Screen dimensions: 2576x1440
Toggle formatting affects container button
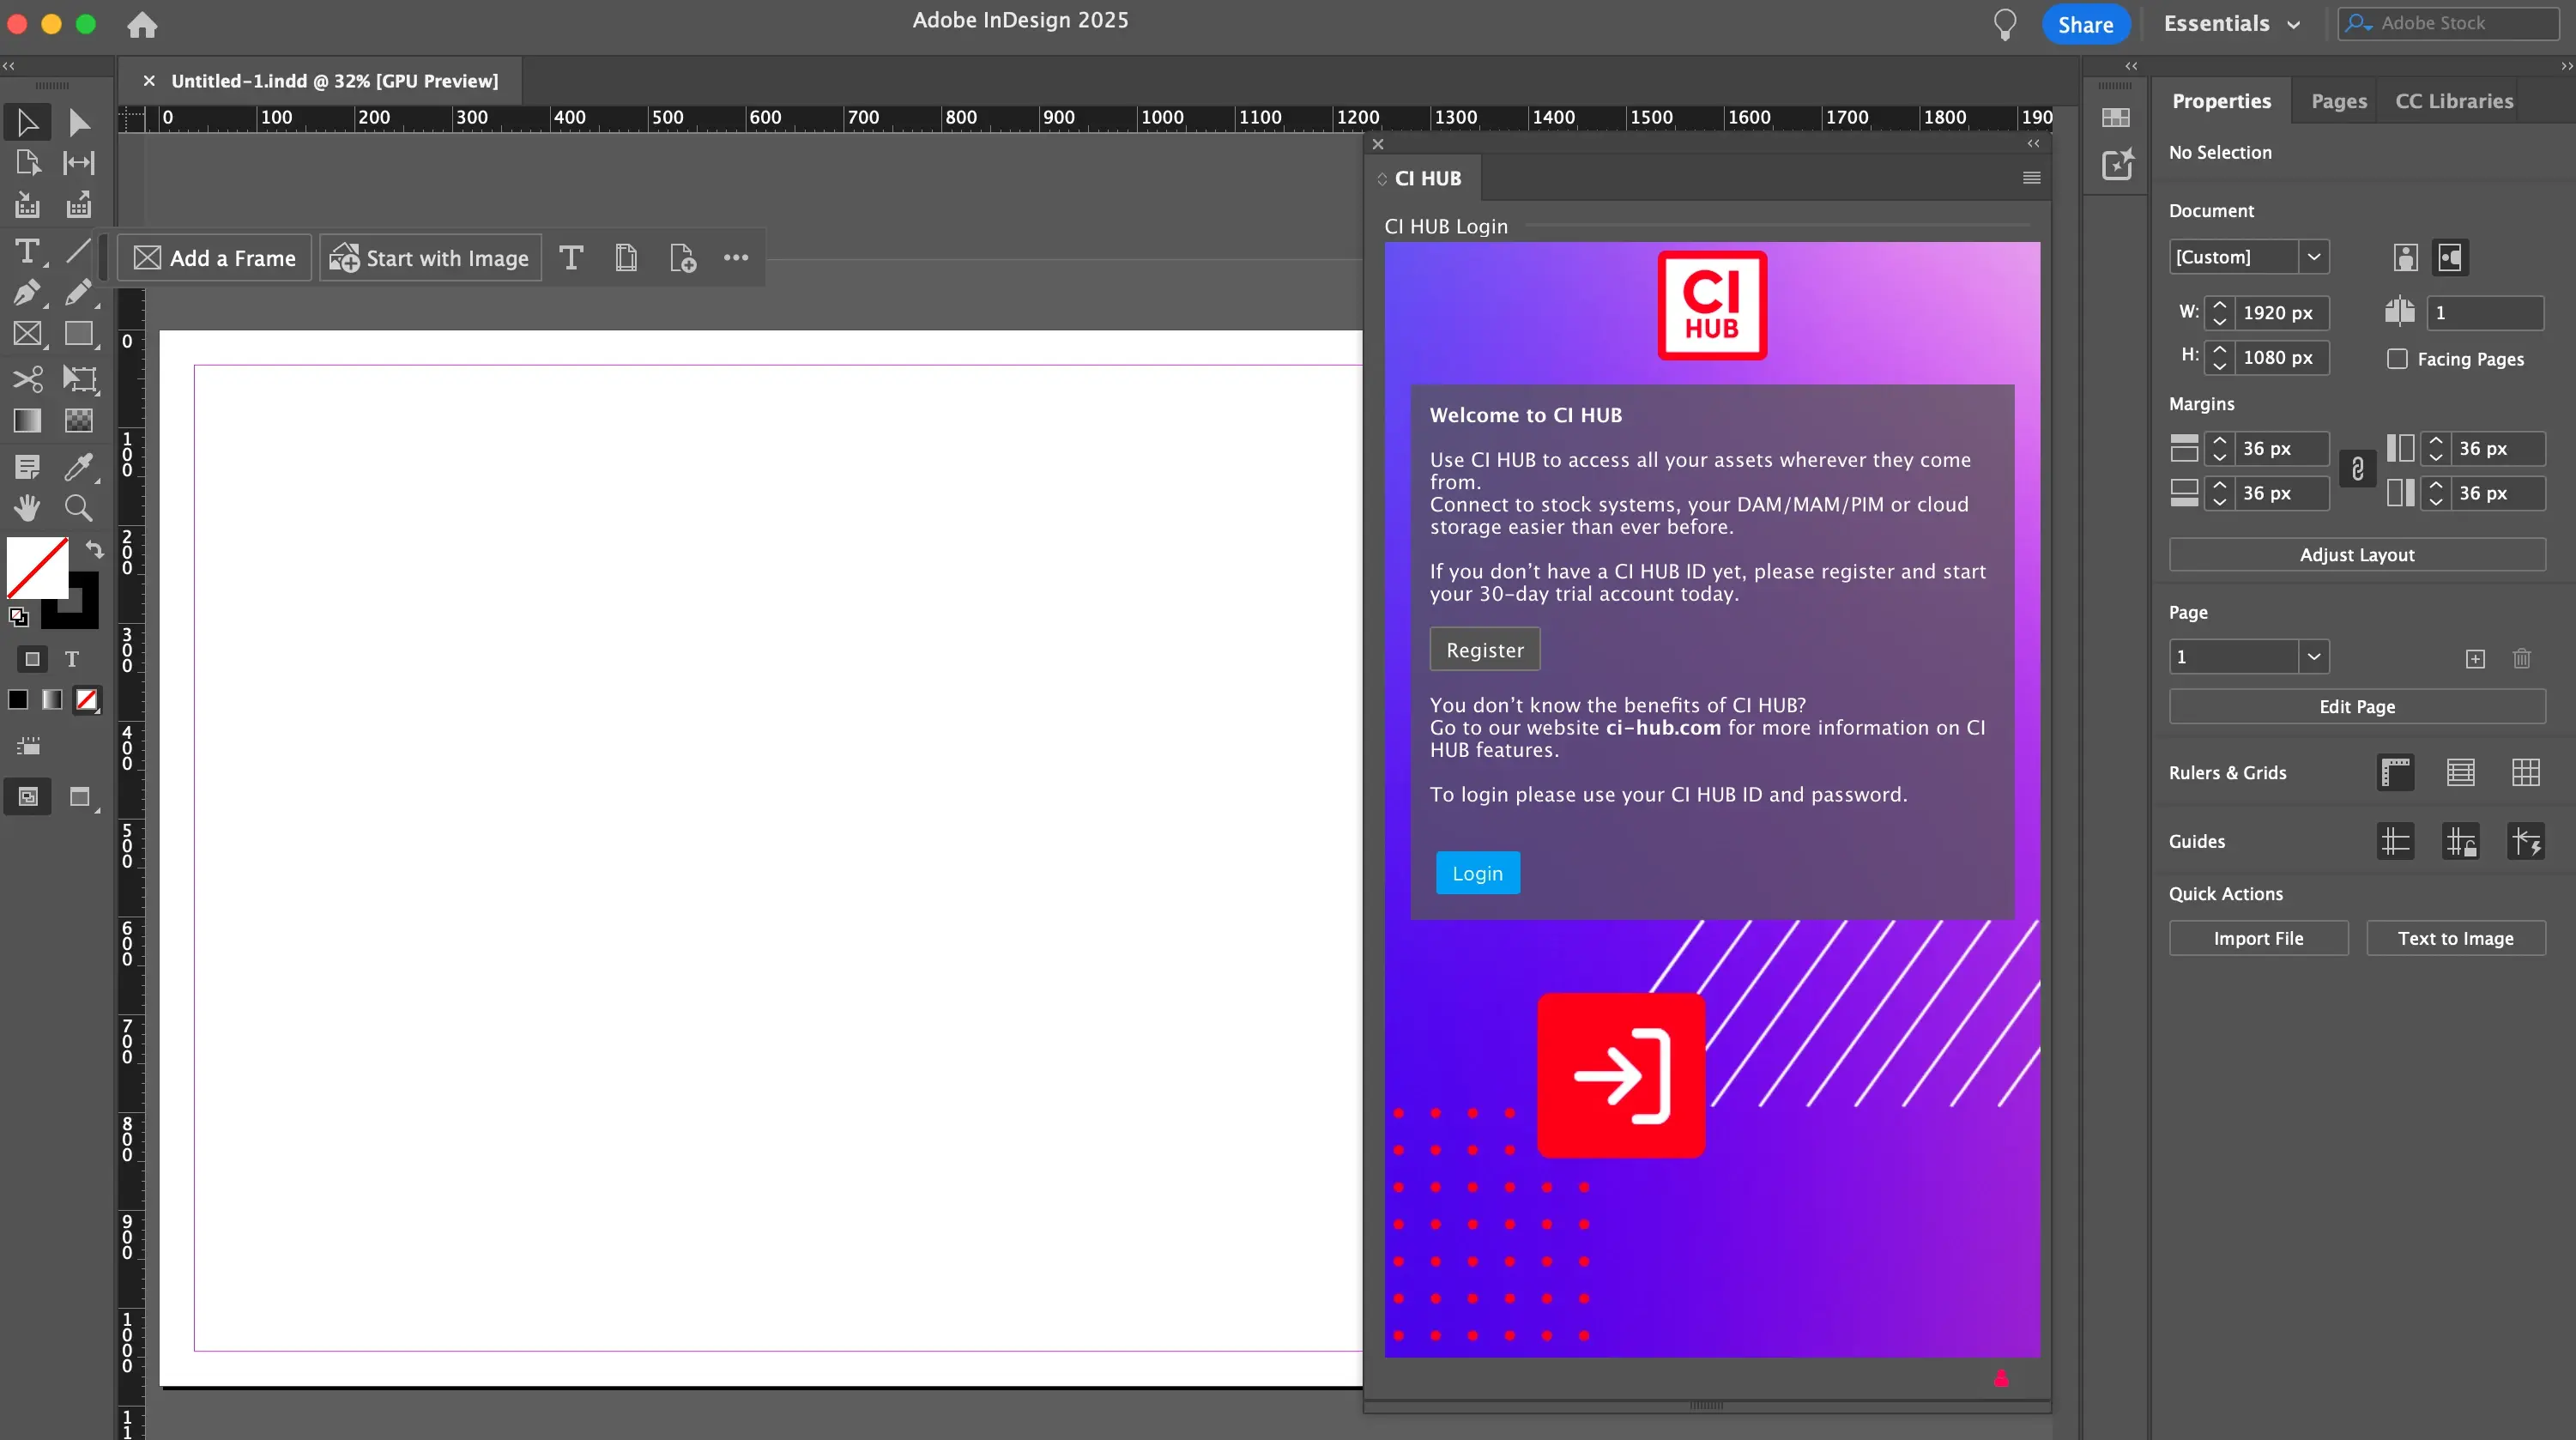[32, 660]
